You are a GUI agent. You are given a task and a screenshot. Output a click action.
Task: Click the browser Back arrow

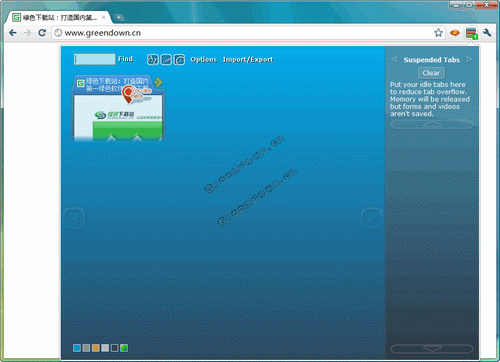pyautogui.click(x=13, y=33)
